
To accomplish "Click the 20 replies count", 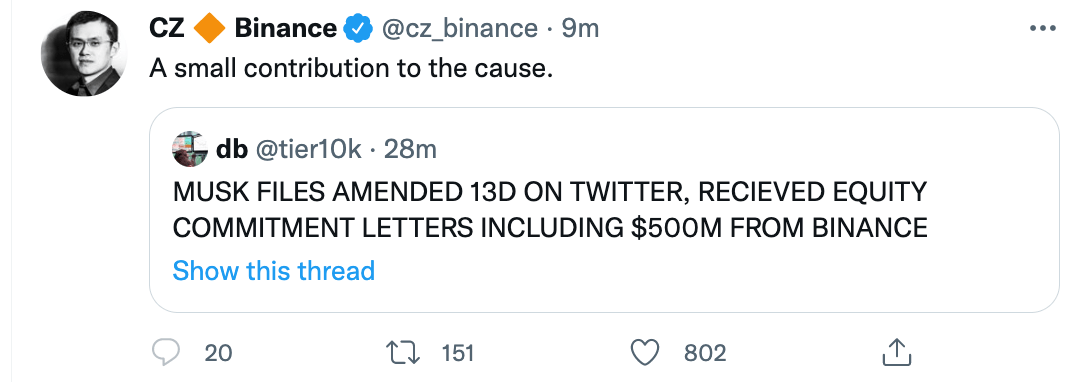I will click(x=218, y=353).
